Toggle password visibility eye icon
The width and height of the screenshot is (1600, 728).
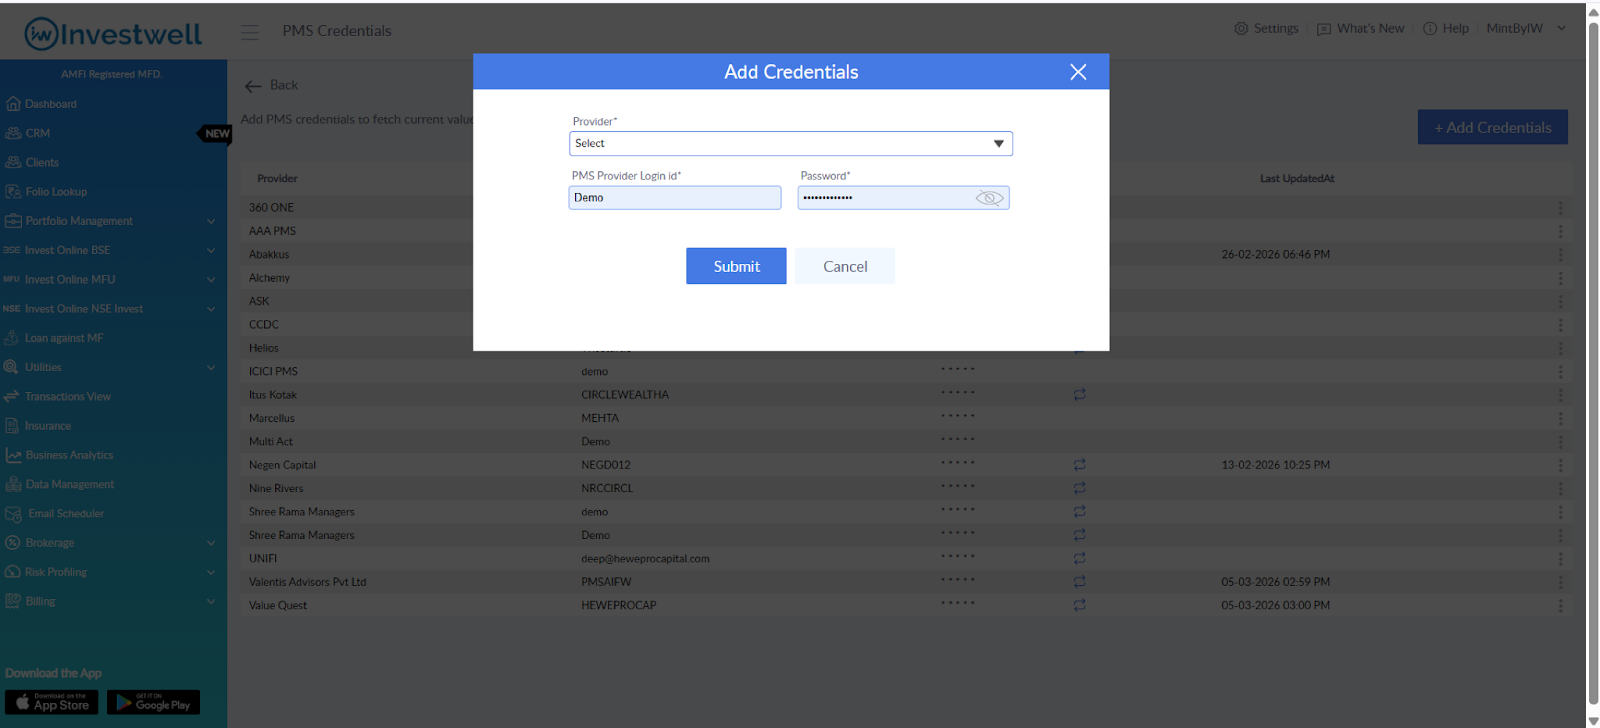[989, 198]
